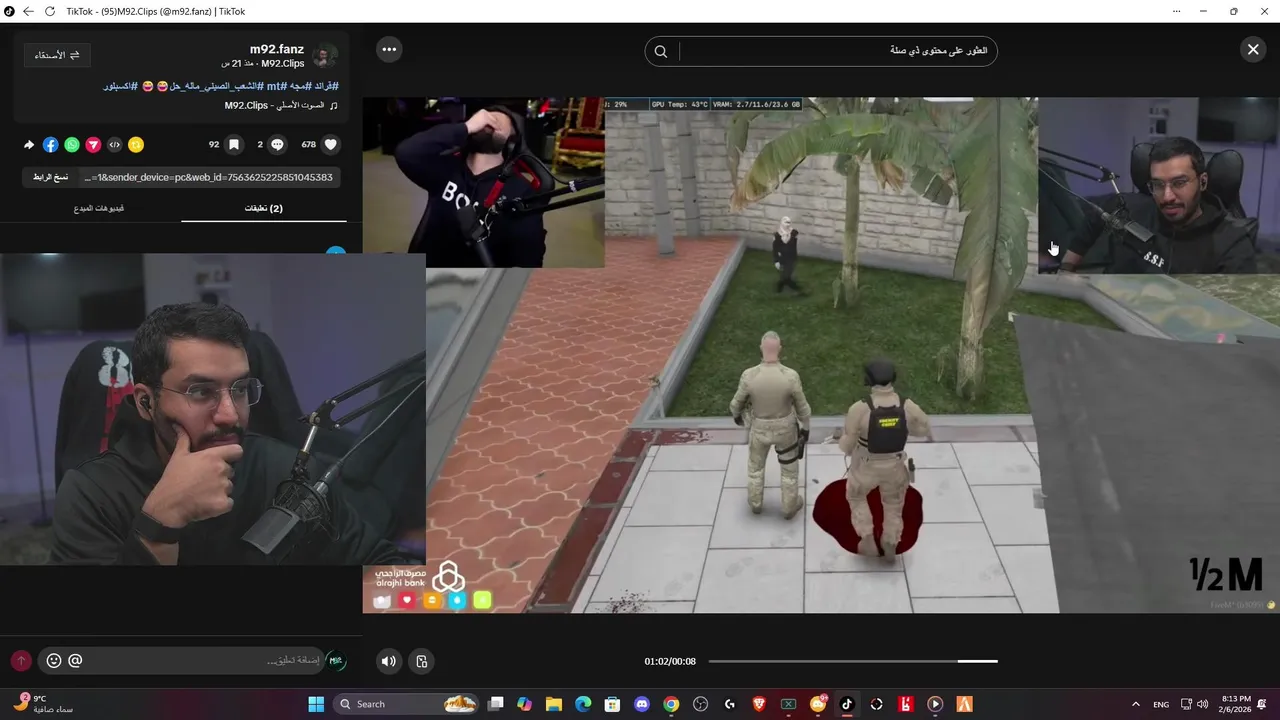
Task: Open the embed code icon
Action: [114, 145]
